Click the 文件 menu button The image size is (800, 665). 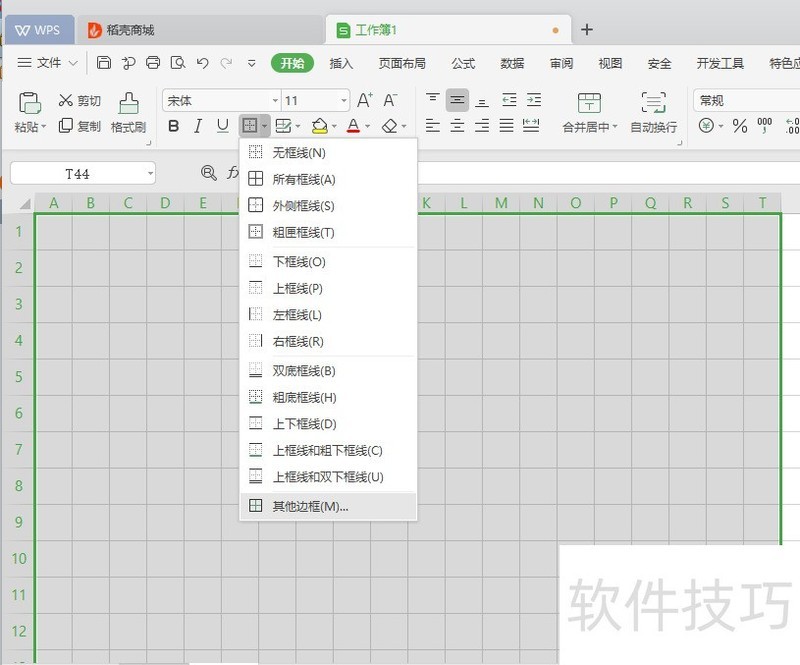coord(48,63)
